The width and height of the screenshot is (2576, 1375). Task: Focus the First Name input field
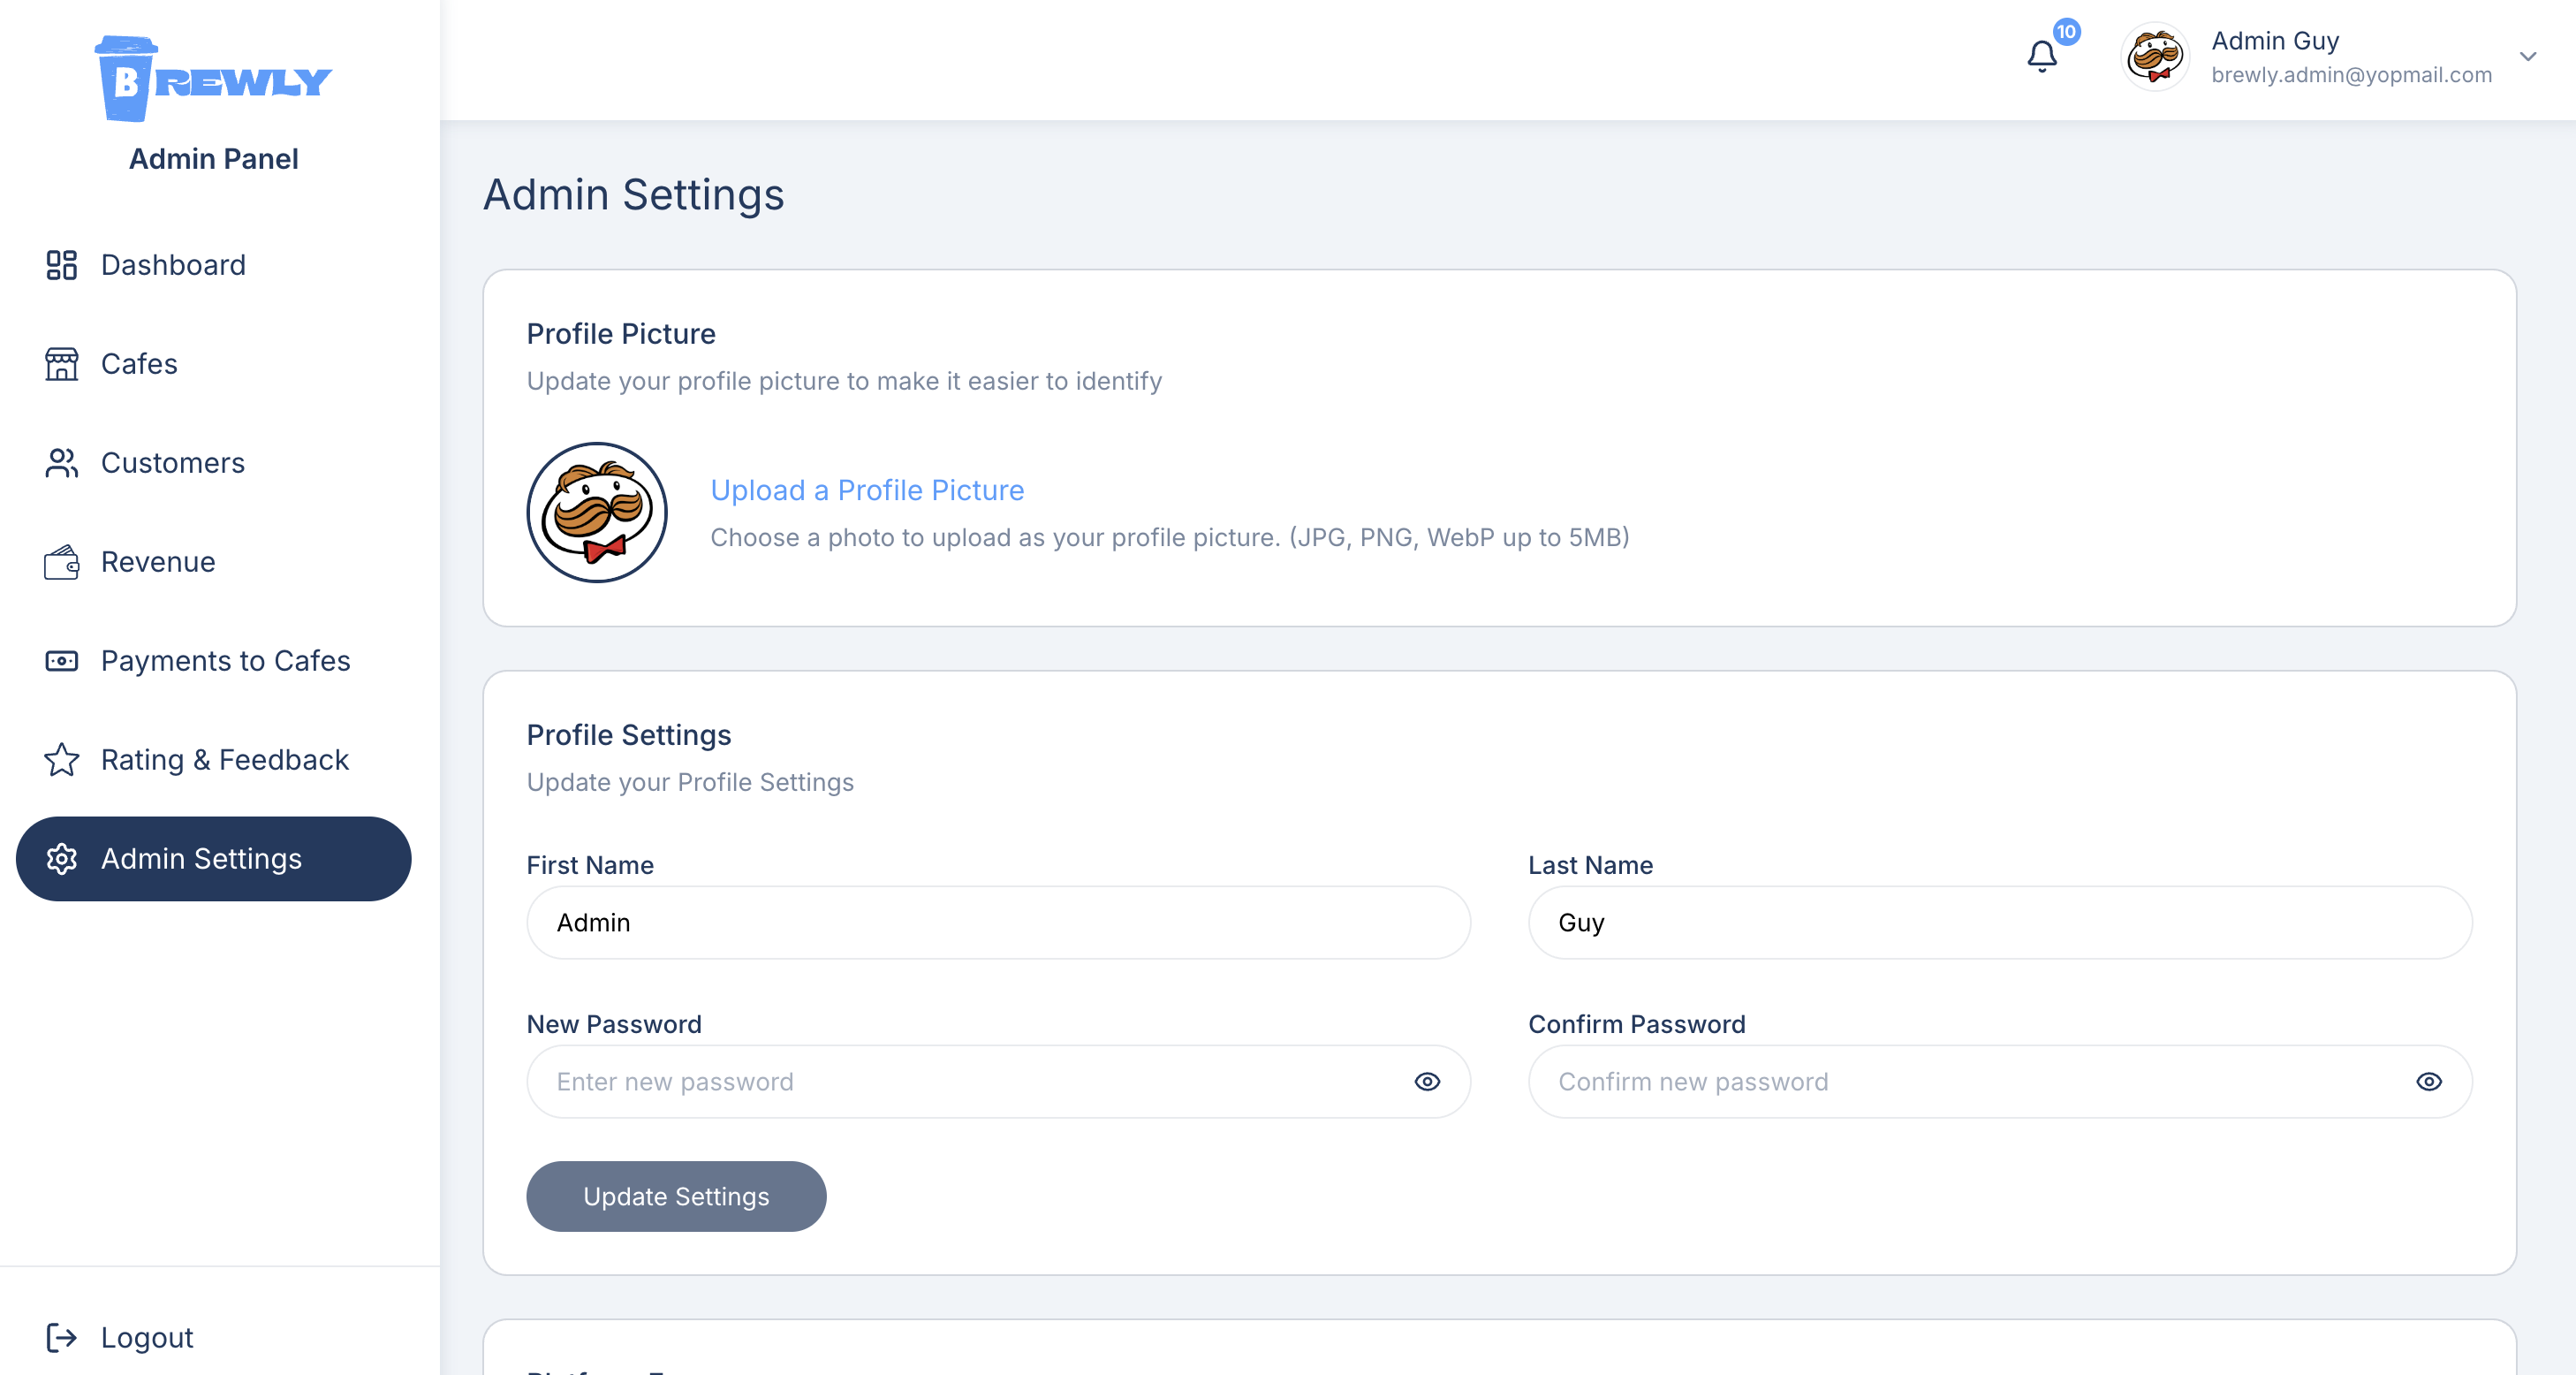coord(998,922)
